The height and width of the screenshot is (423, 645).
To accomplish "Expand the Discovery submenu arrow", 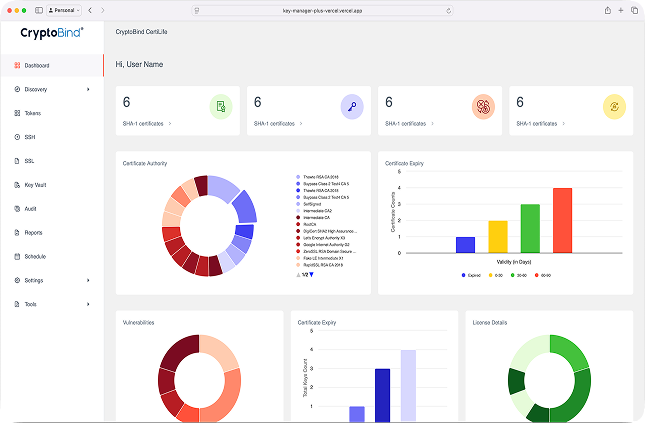I will [88, 90].
